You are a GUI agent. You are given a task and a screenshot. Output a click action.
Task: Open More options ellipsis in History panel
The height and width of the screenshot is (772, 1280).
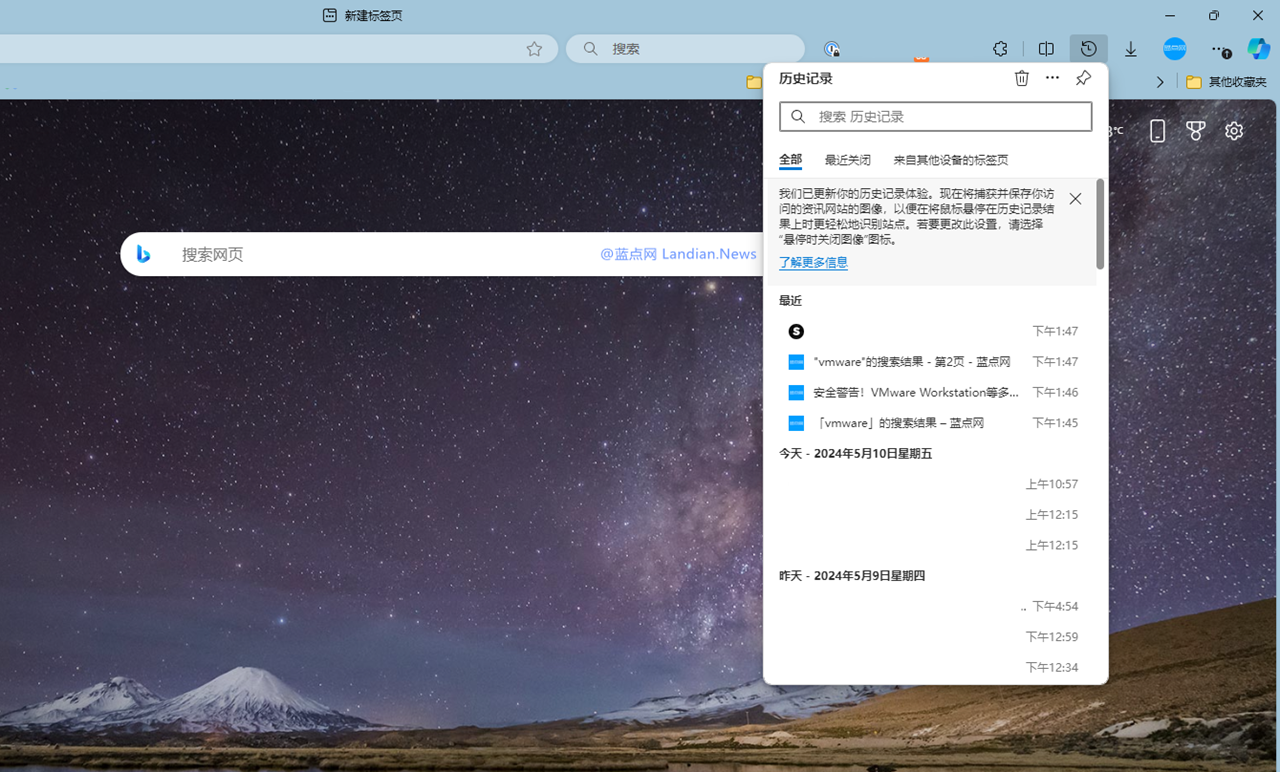coord(1052,78)
